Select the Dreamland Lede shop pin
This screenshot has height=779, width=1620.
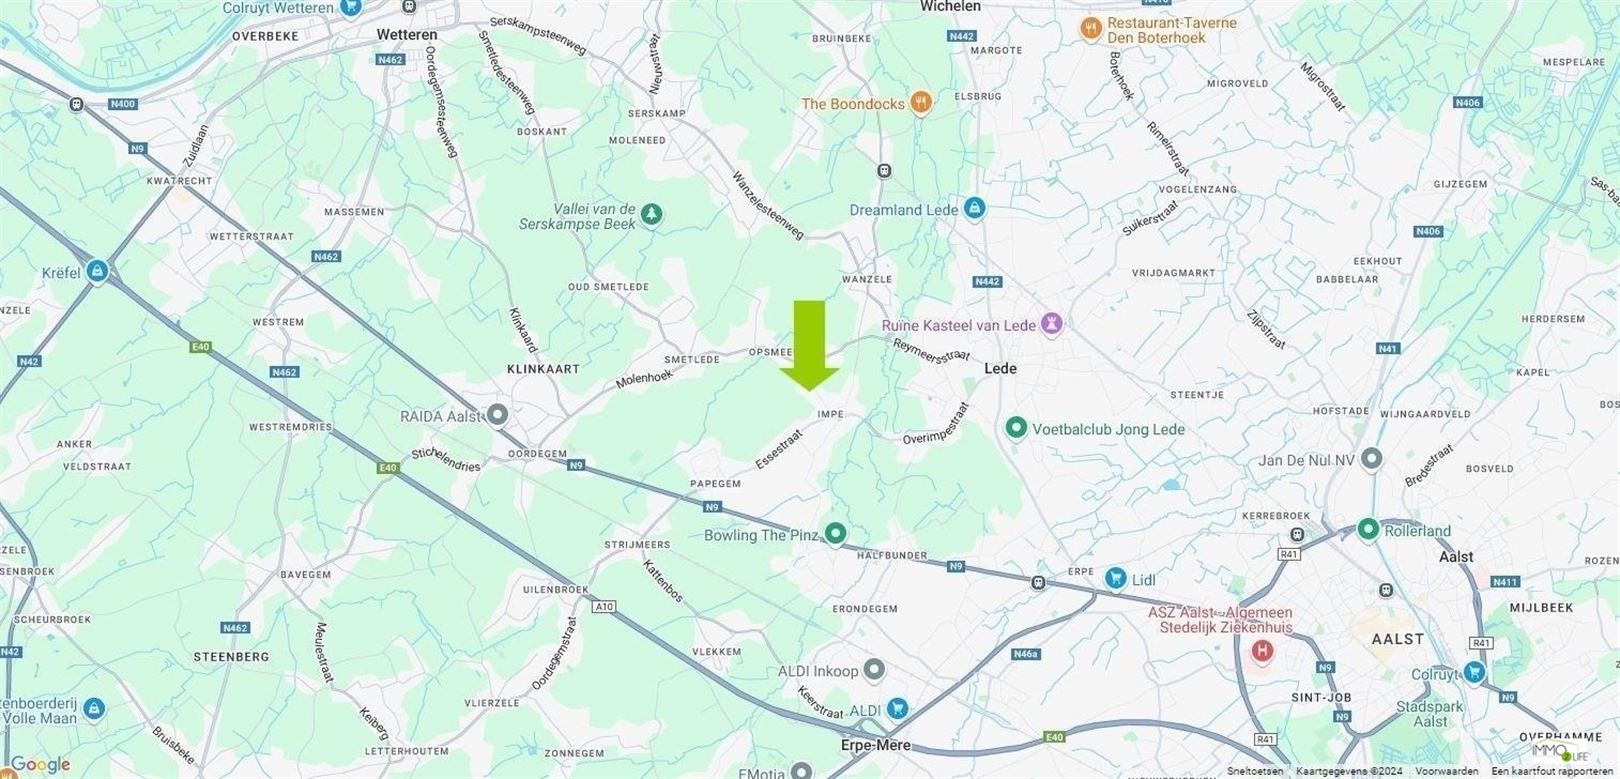(x=975, y=209)
